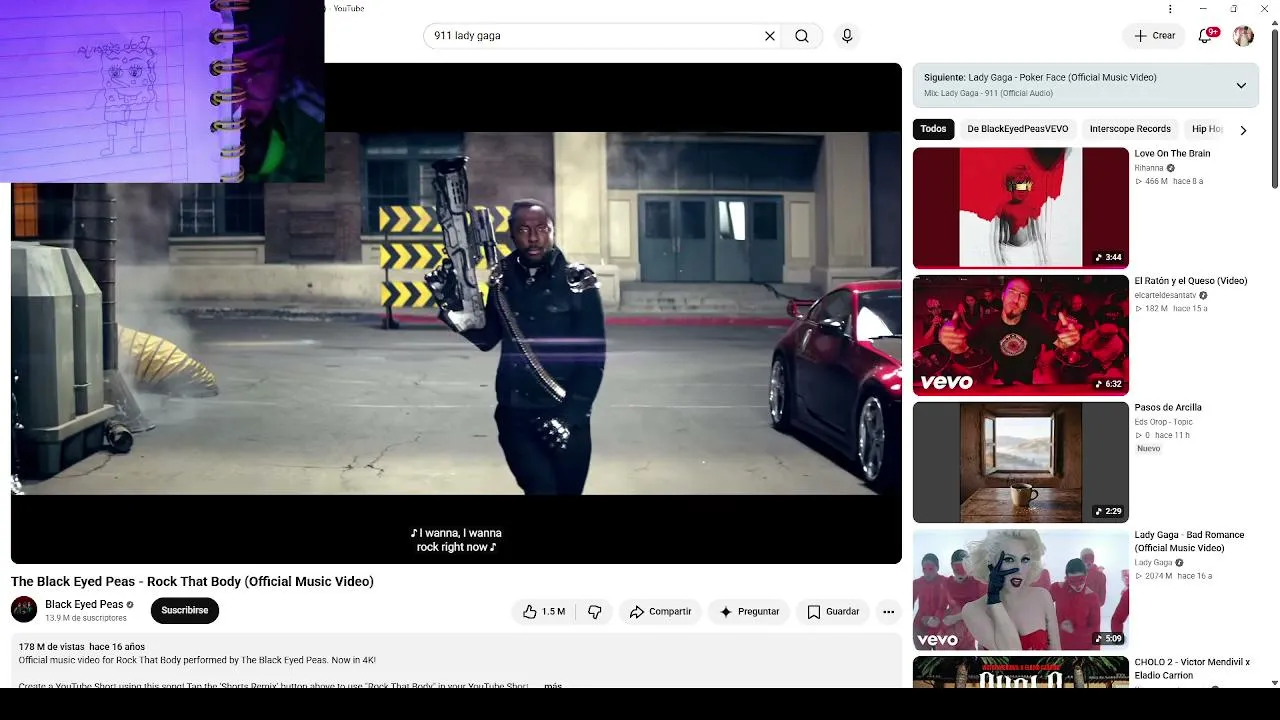The image size is (1280, 720).
Task: Click the "178 M de vistas" text
Action: tap(51, 647)
